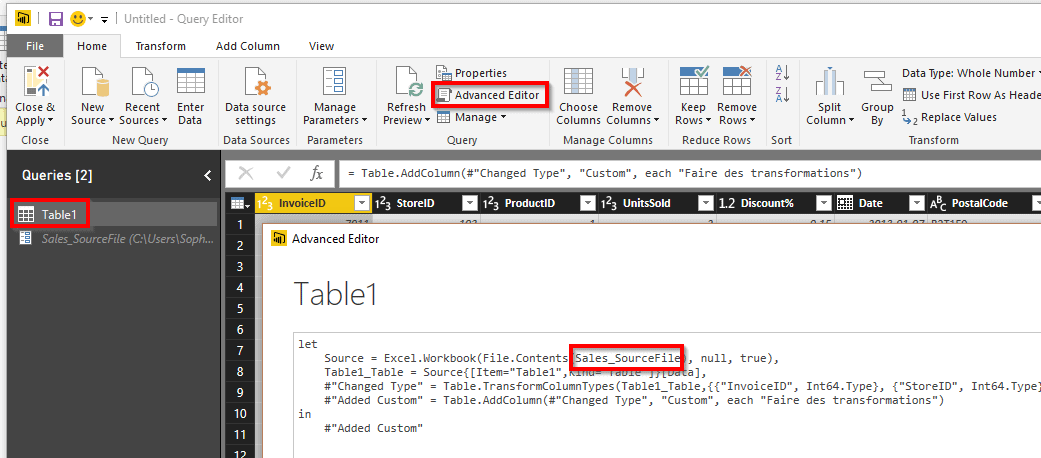Open the StoreID column filter dropdown
Screen dimensions: 1041x458
point(464,203)
